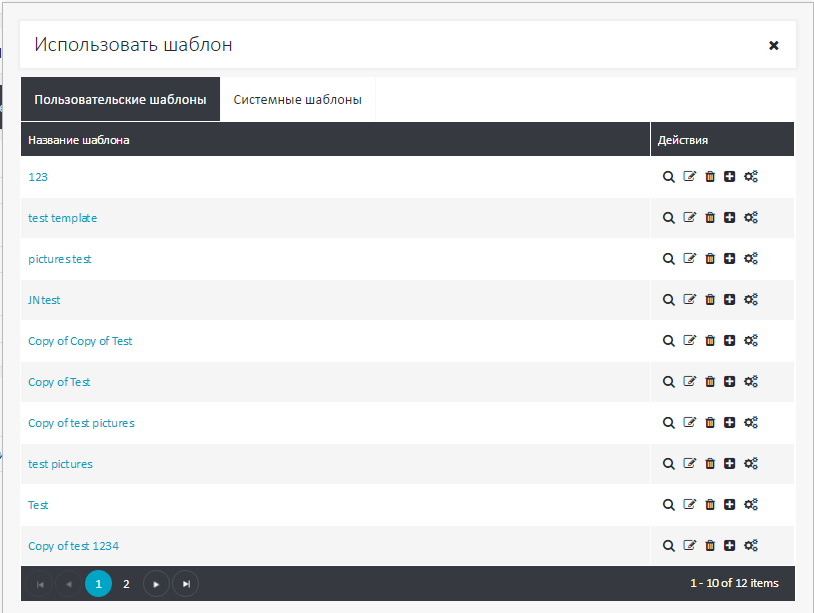
Task: Switch to Системные шаблоны tab
Action: (297, 100)
